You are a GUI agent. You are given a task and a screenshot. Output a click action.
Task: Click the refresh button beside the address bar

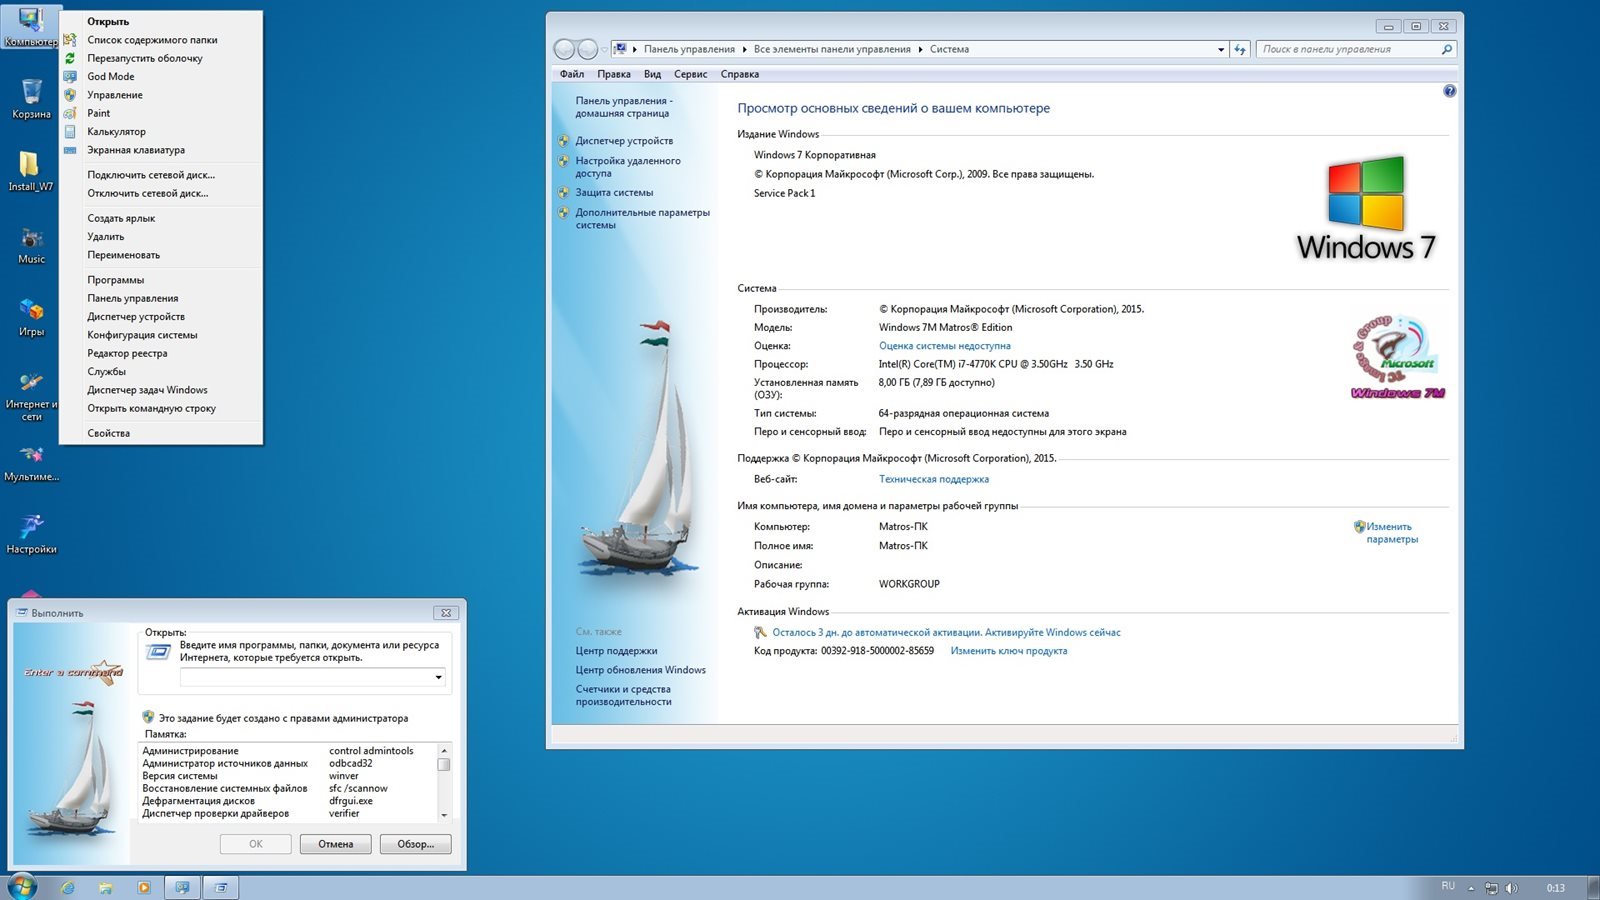coord(1240,49)
